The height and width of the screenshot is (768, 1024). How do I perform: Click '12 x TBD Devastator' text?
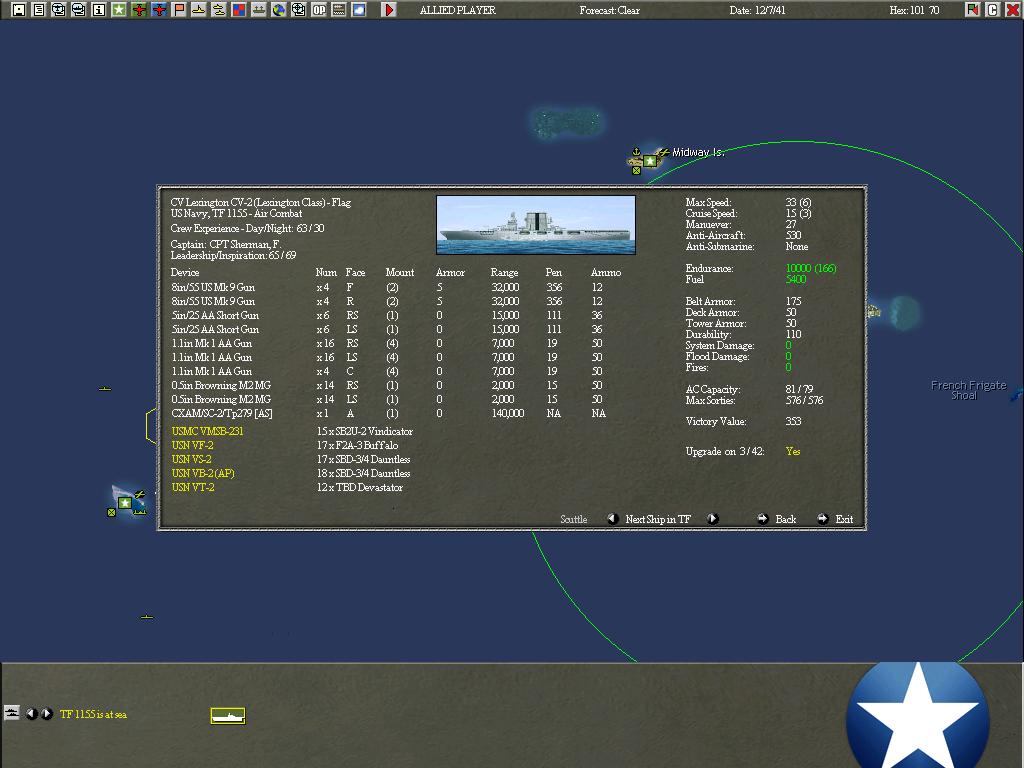(360, 487)
